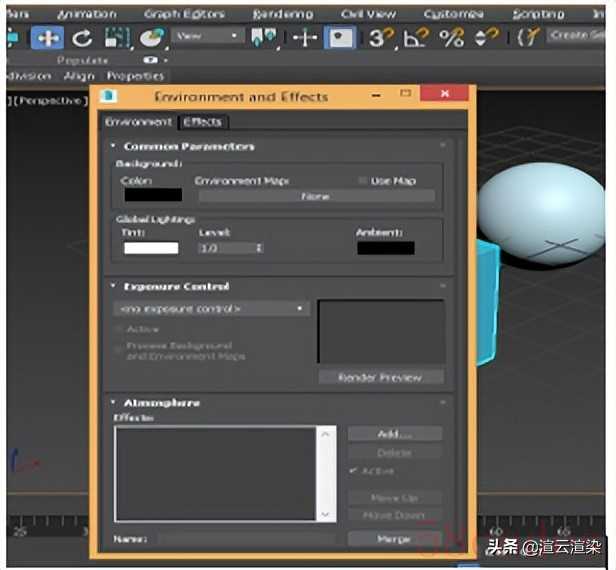Click the atmosphere effect Name field
The width and height of the screenshot is (616, 570).
click(x=246, y=539)
